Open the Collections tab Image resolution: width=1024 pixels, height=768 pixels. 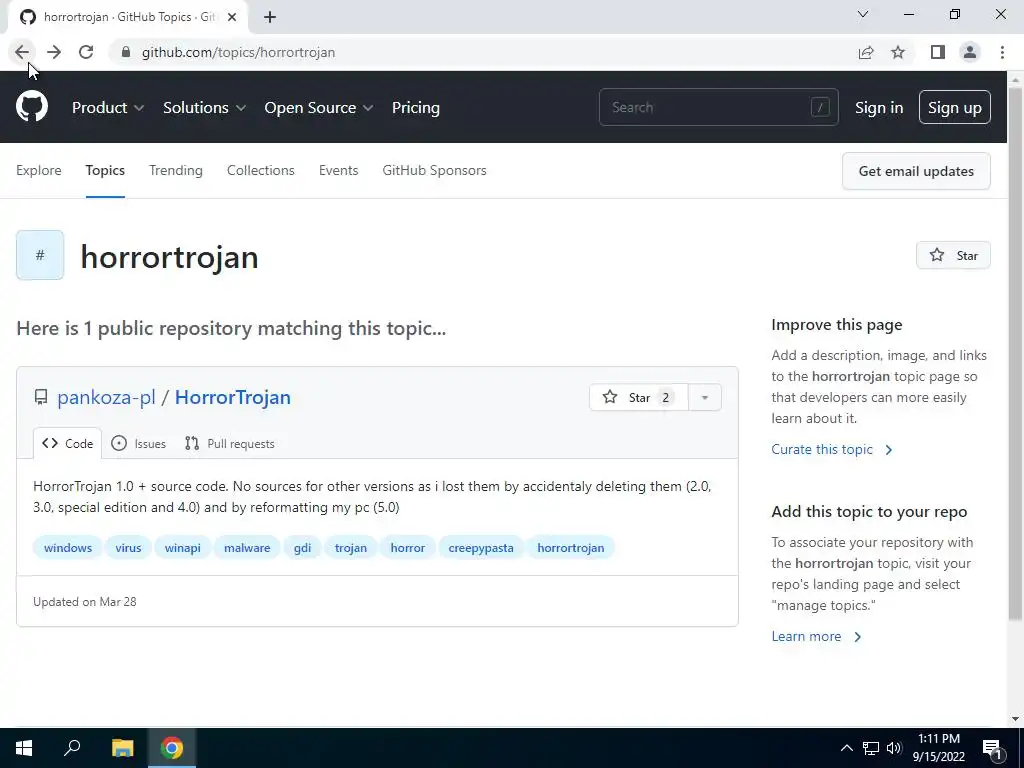261,170
